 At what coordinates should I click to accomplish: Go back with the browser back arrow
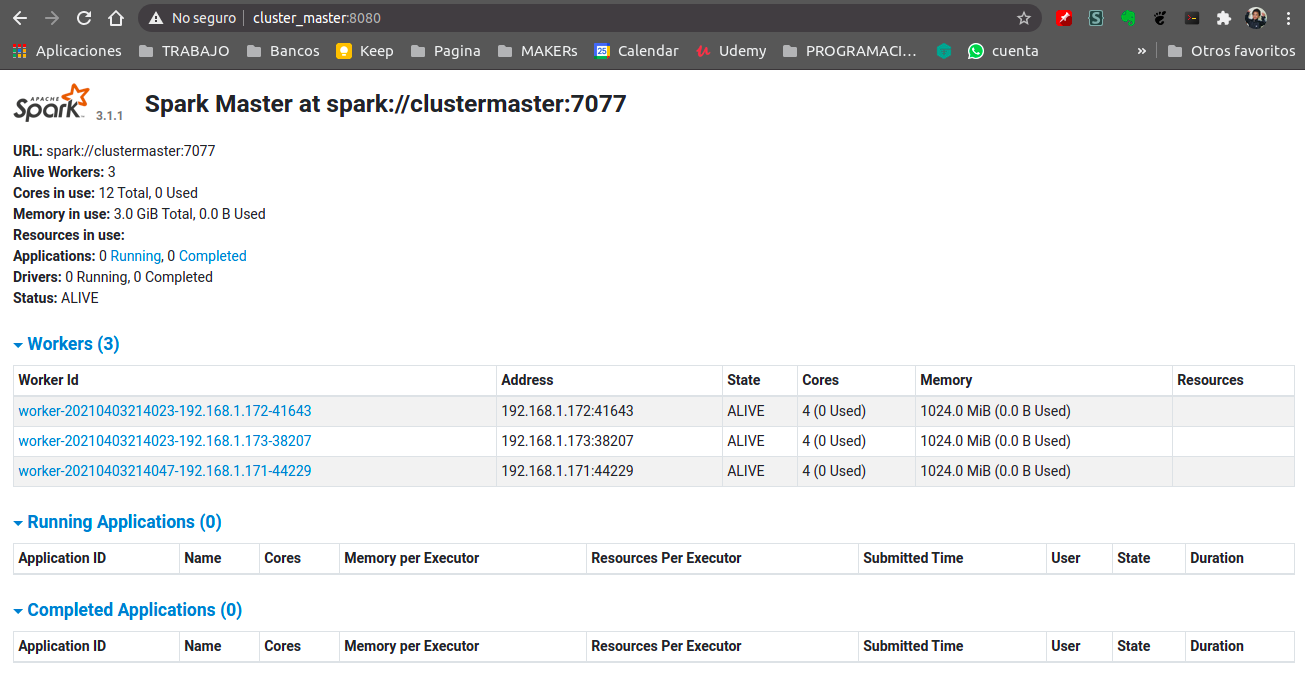pos(20,18)
